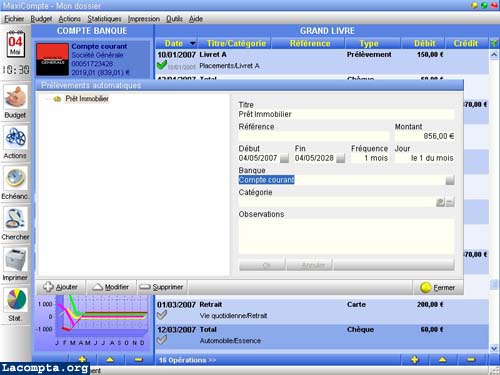This screenshot has height=375, width=500.
Task: Click the Modifier button
Action: pos(111,287)
